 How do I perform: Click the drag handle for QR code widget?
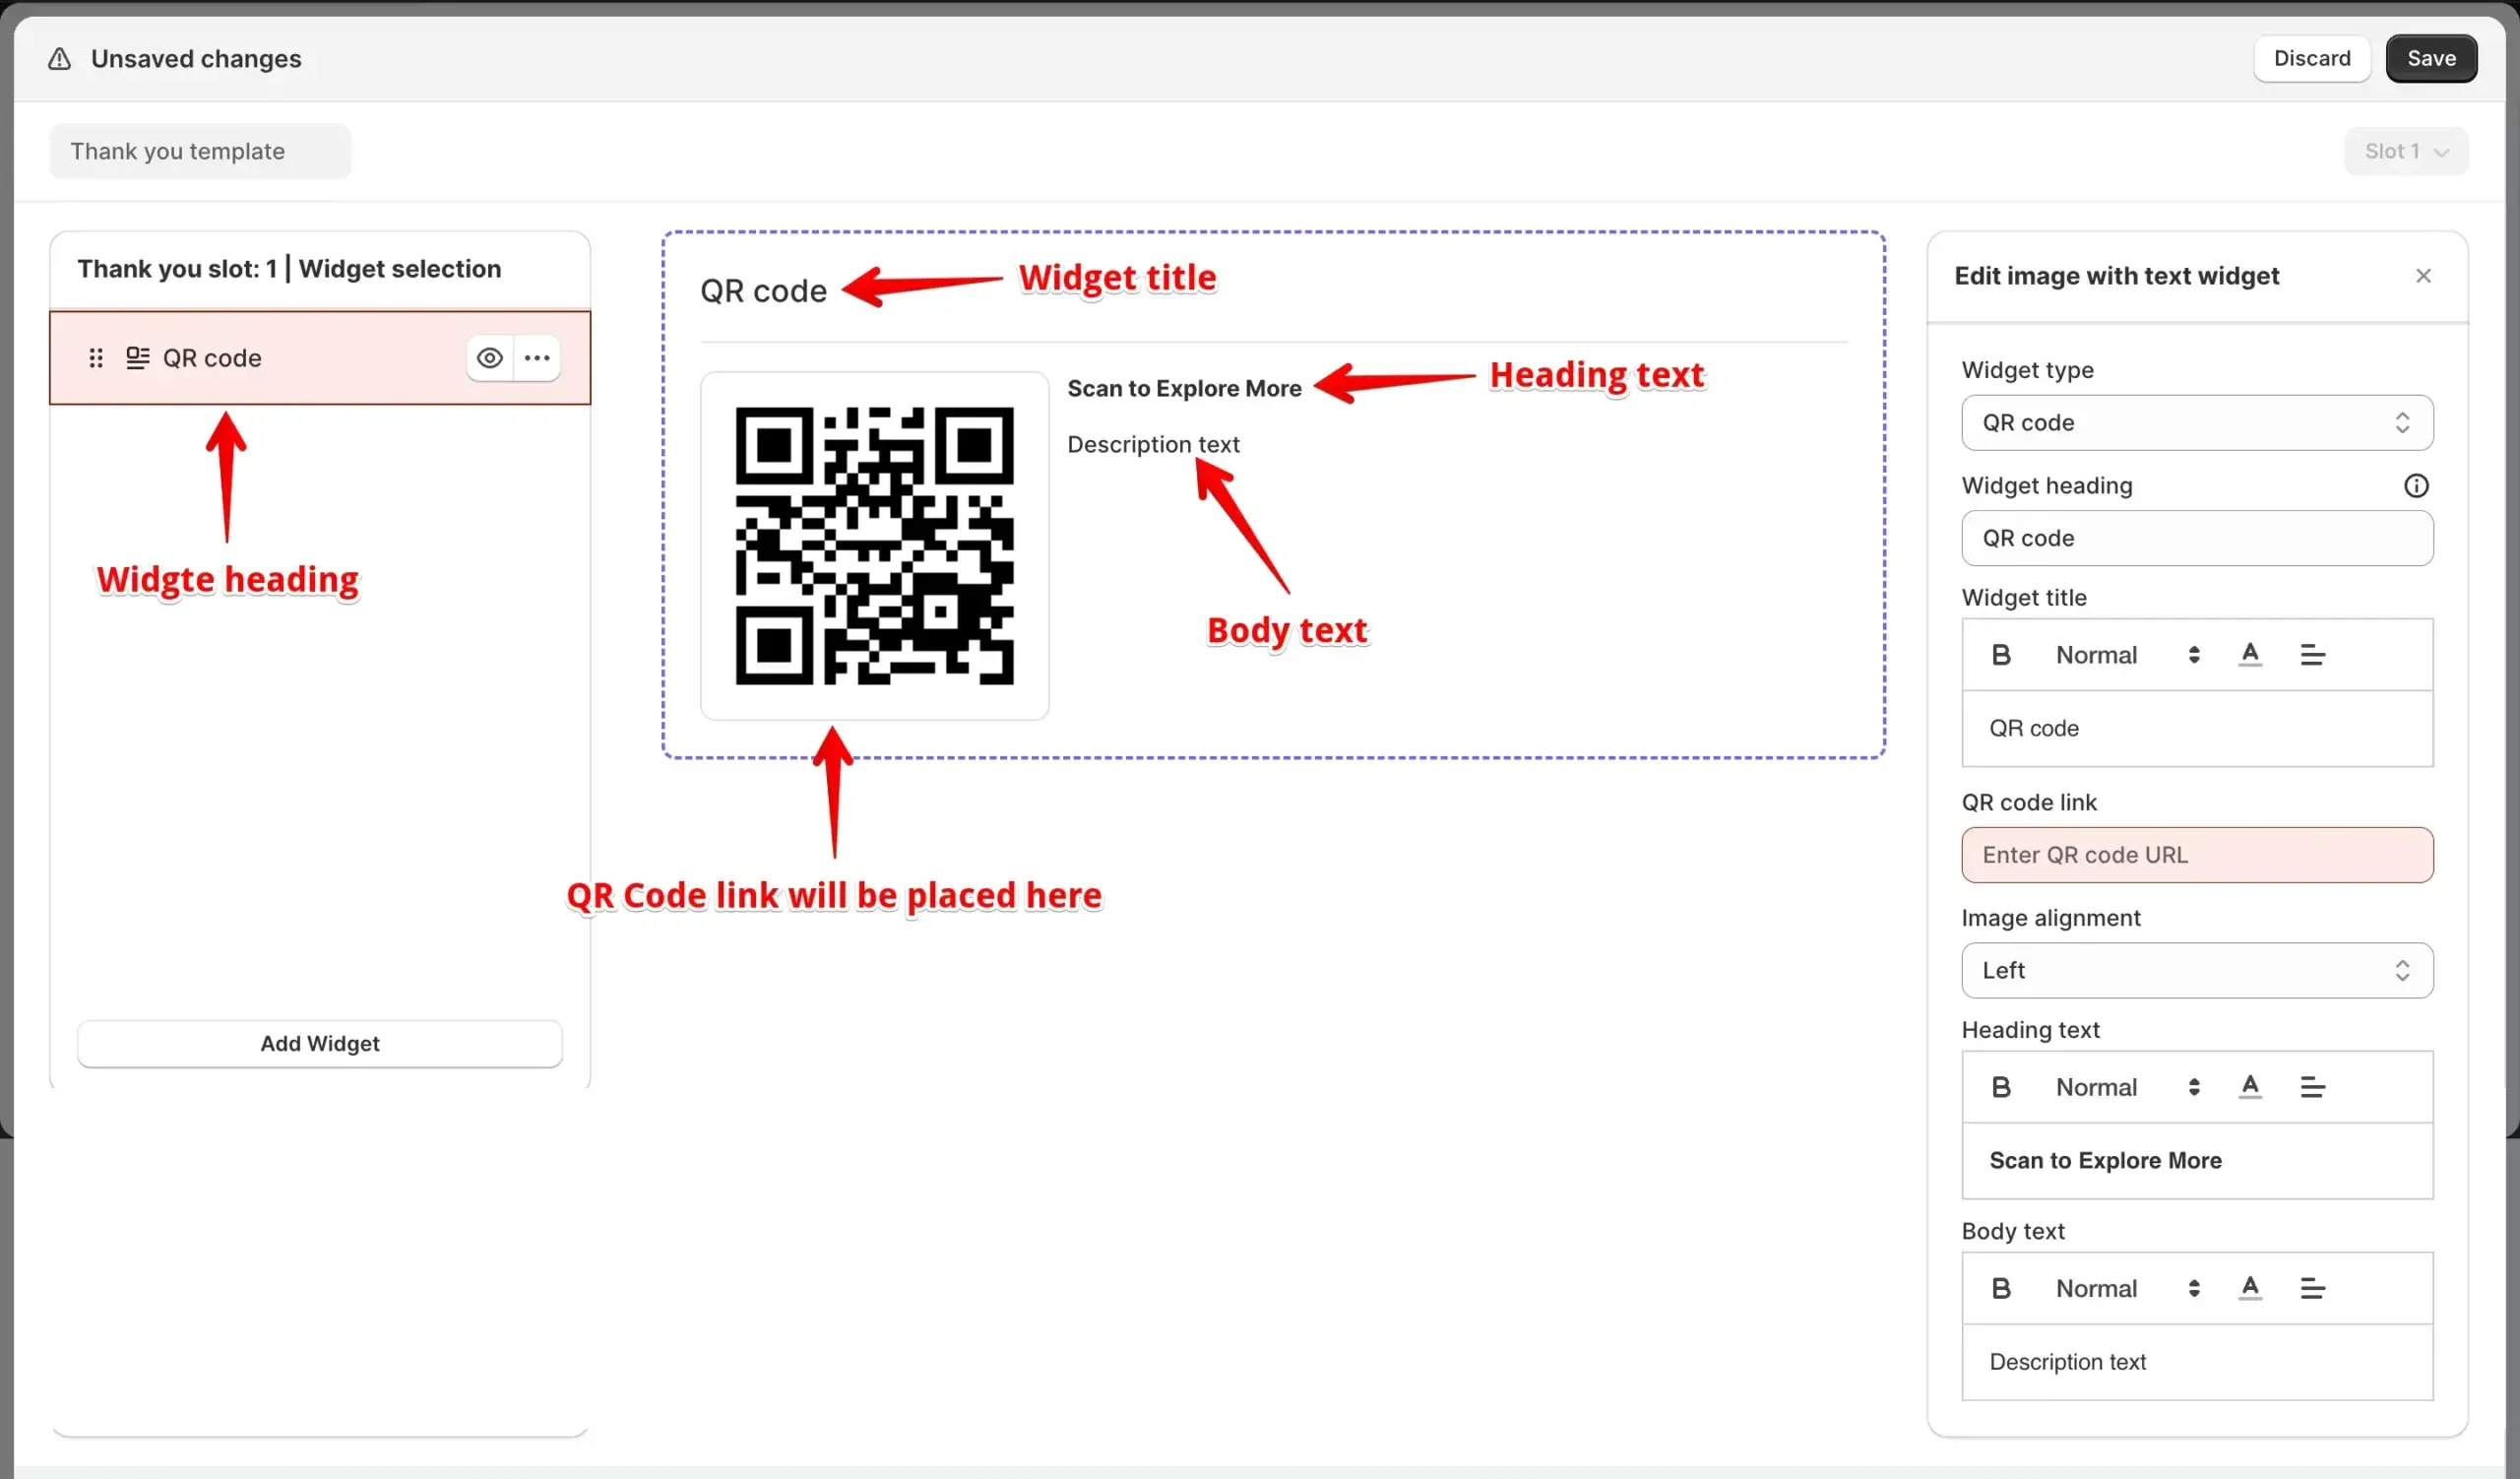coord(96,358)
